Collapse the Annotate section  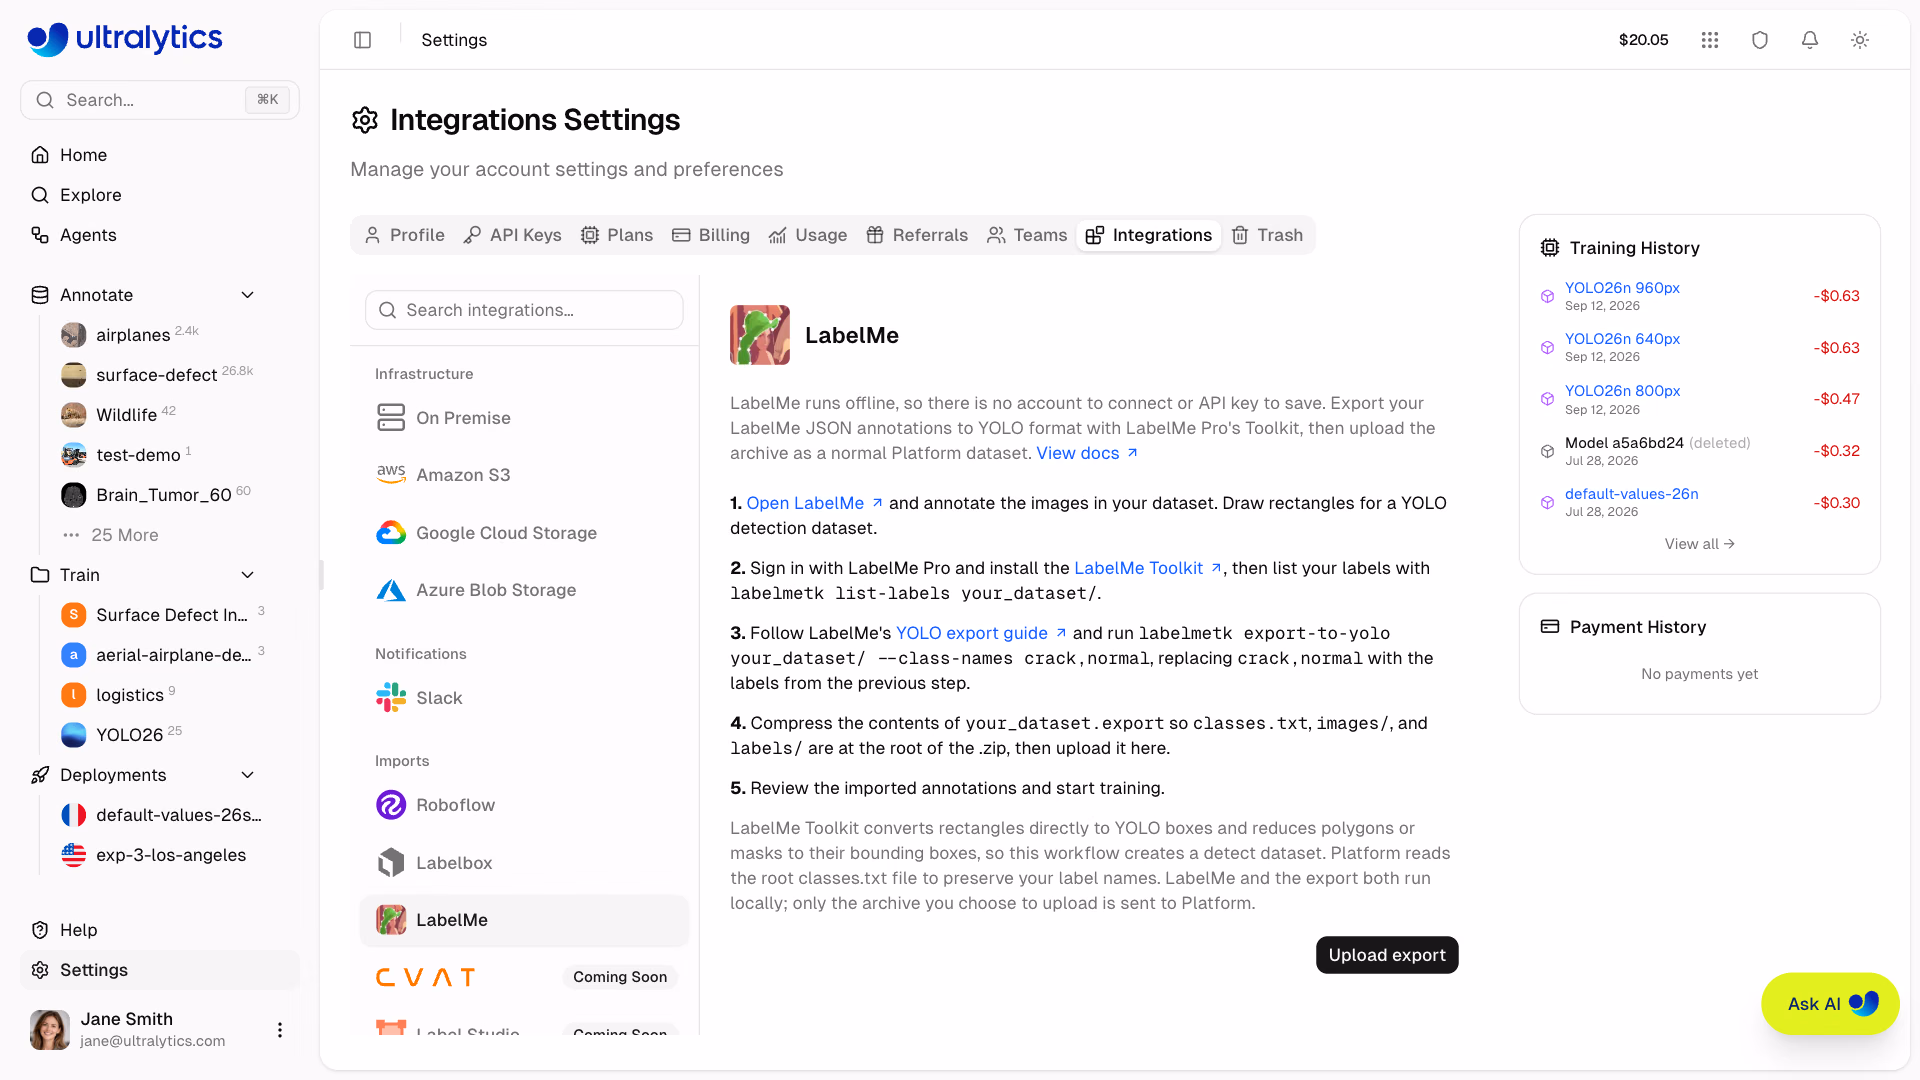point(248,295)
